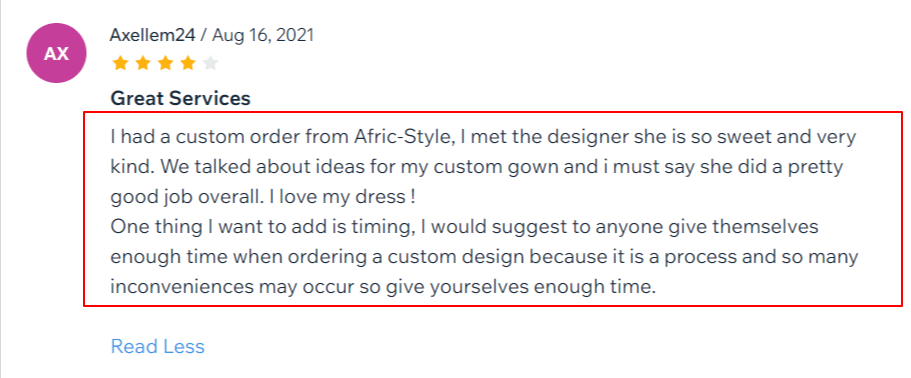Select the first gold rating star
The image size is (911, 378).
coord(120,63)
